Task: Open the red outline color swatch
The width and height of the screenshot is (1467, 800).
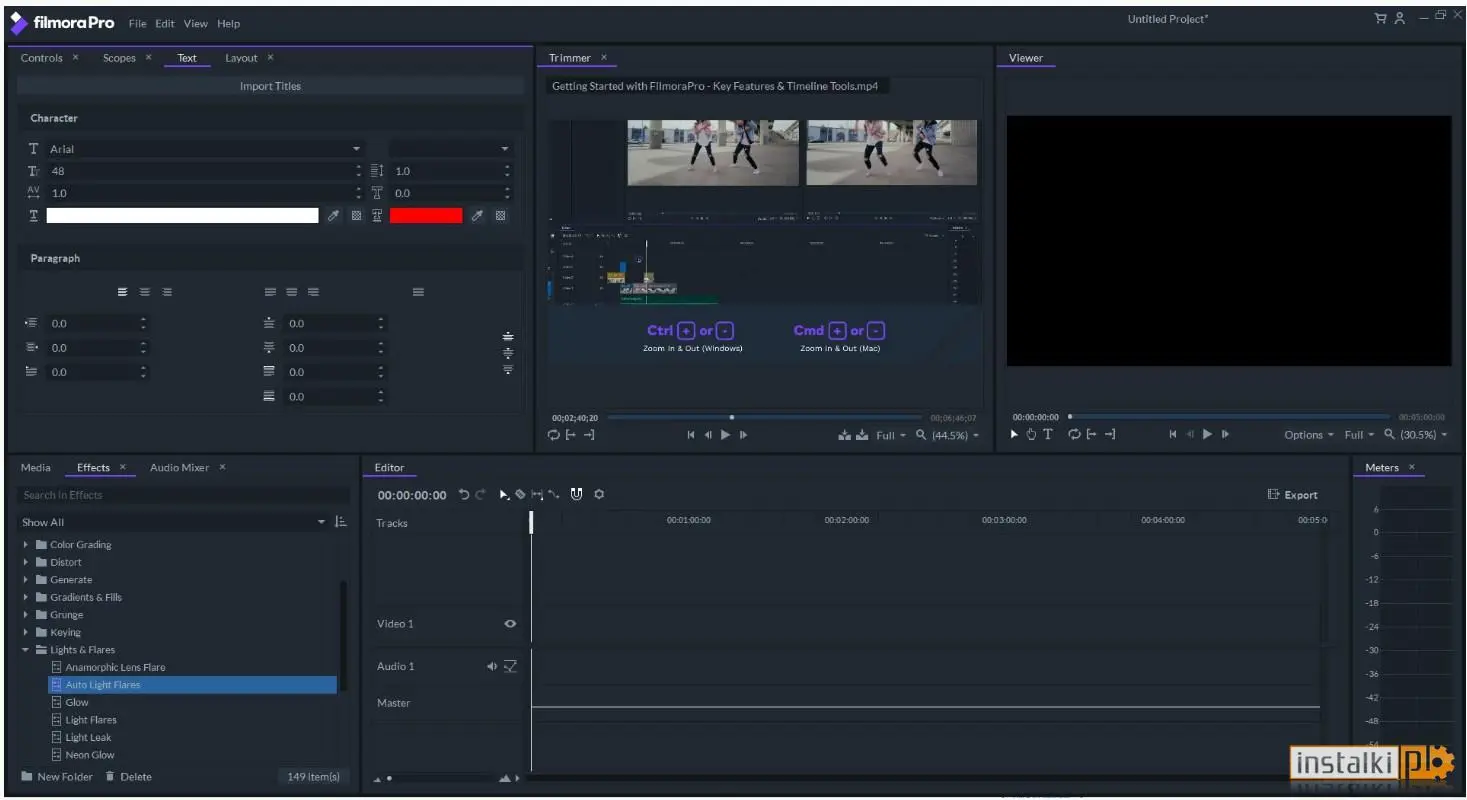Action: tap(426, 216)
